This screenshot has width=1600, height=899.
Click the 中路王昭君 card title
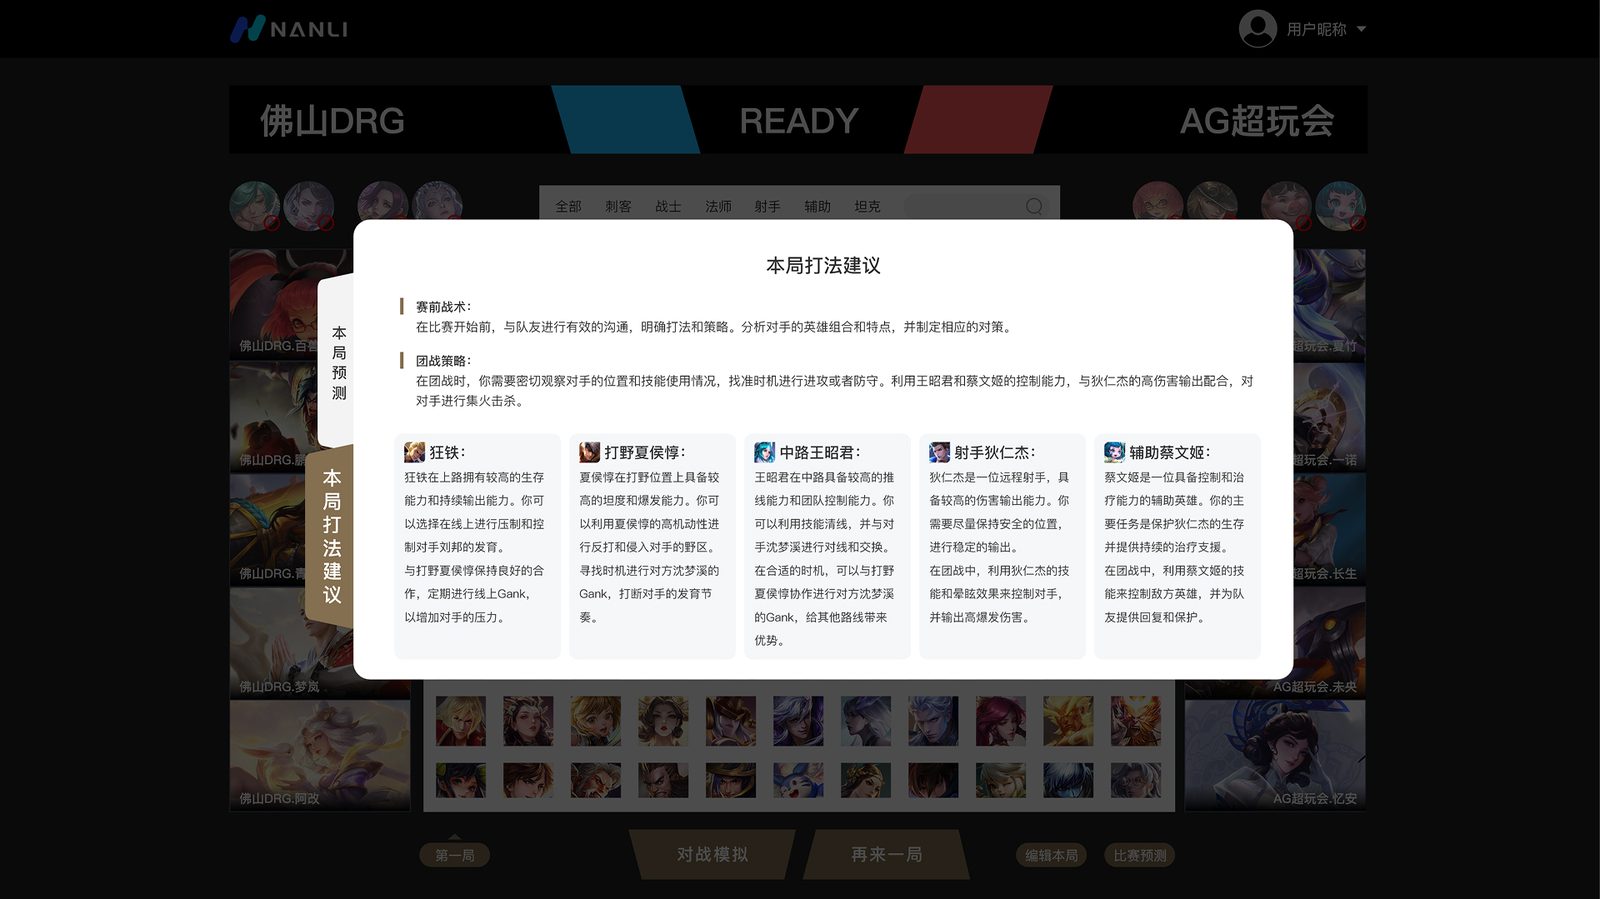(820, 452)
